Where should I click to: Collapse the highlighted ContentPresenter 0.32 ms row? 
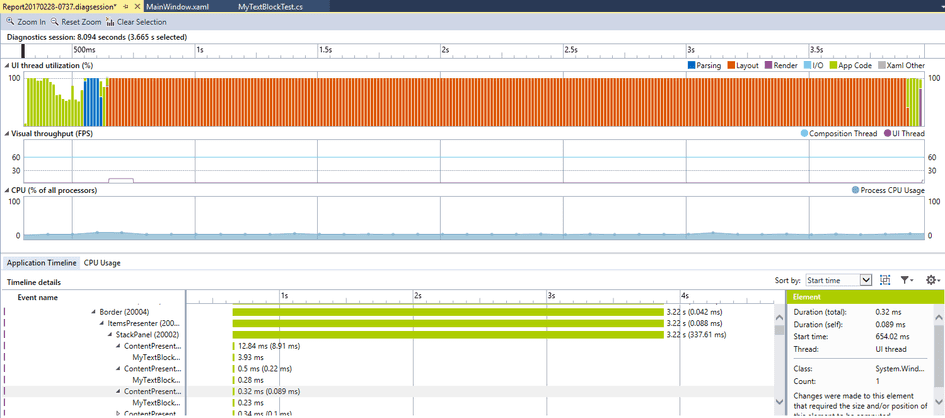click(x=118, y=391)
